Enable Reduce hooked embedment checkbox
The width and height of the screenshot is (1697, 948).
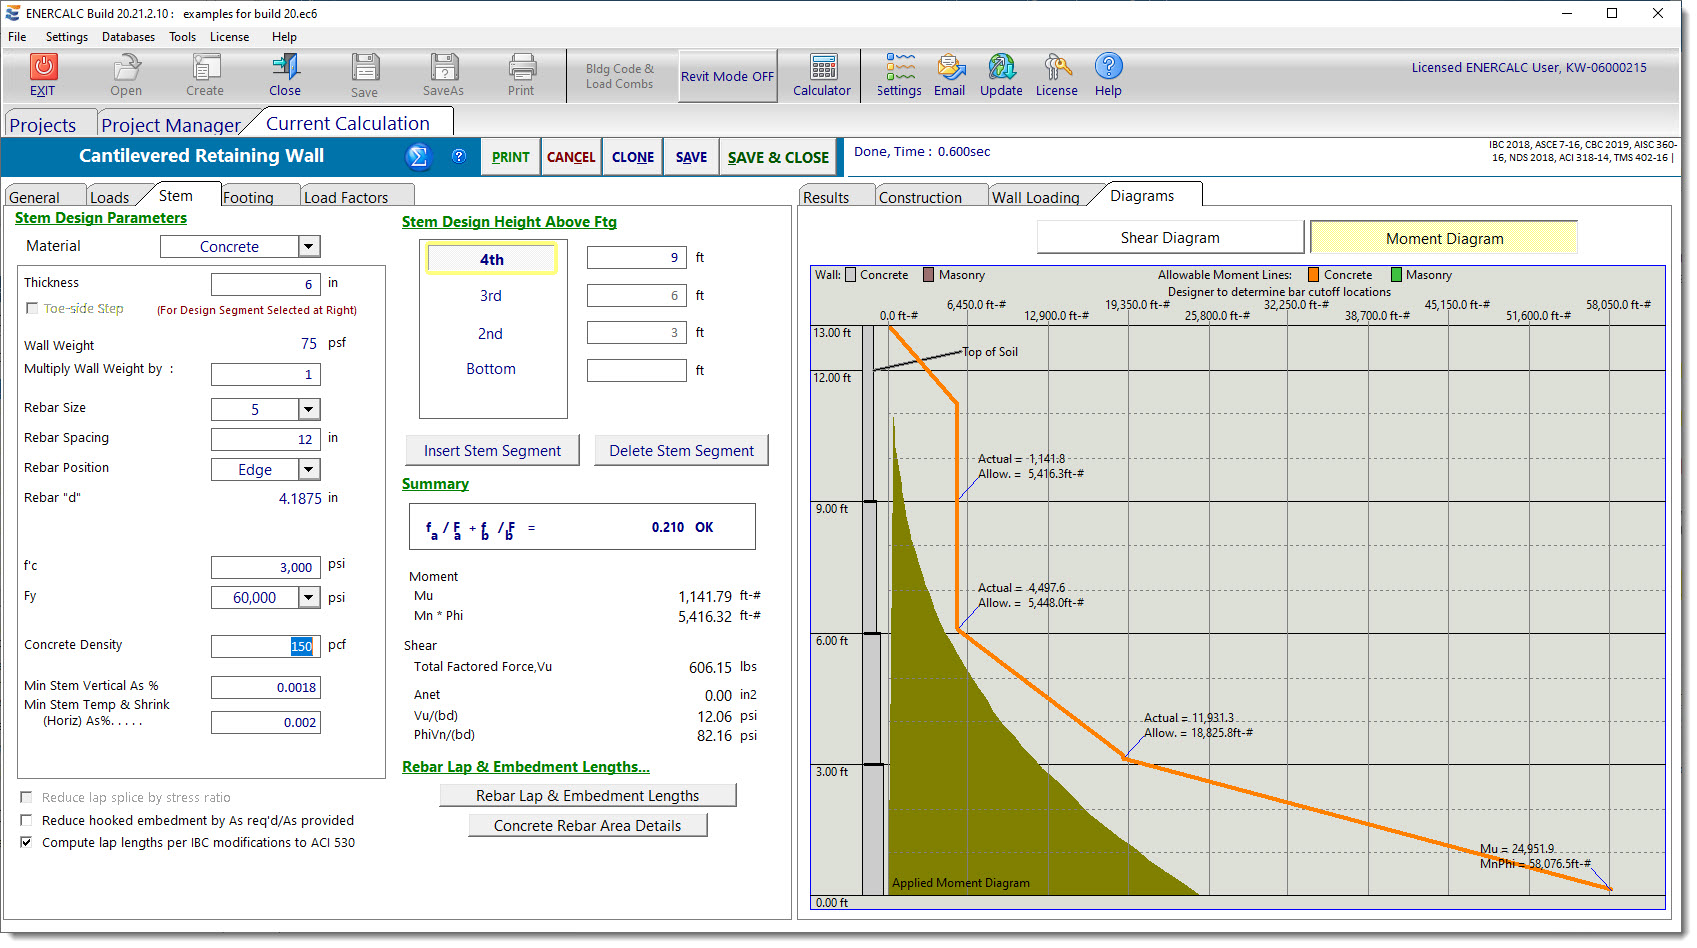point(27,820)
